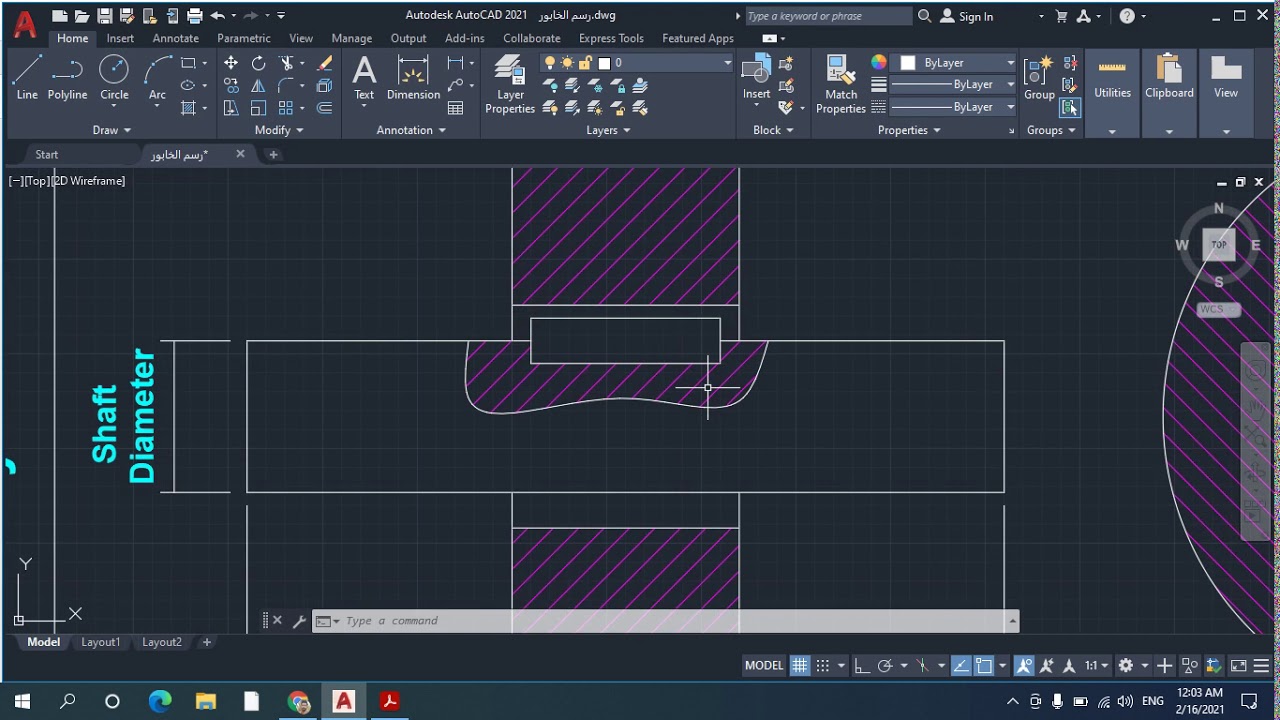
Task: Expand the Layers panel
Action: [x=608, y=130]
